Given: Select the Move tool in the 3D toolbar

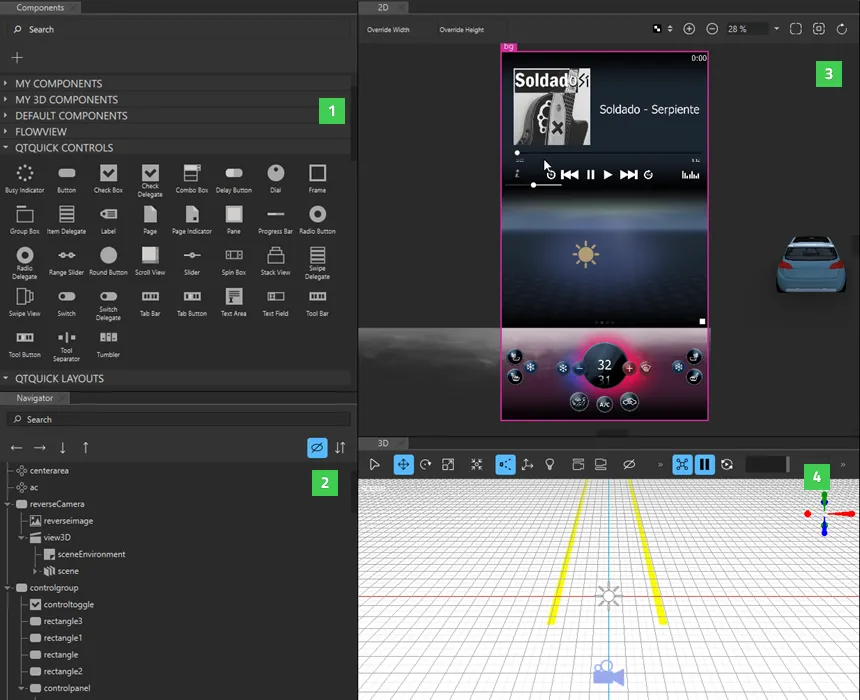Looking at the screenshot, I should 404,464.
